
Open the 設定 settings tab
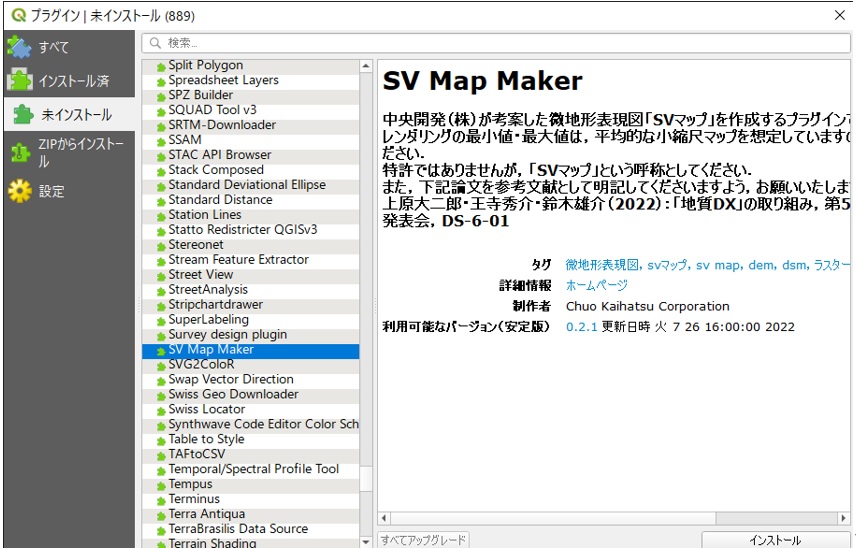pyautogui.click(x=69, y=191)
